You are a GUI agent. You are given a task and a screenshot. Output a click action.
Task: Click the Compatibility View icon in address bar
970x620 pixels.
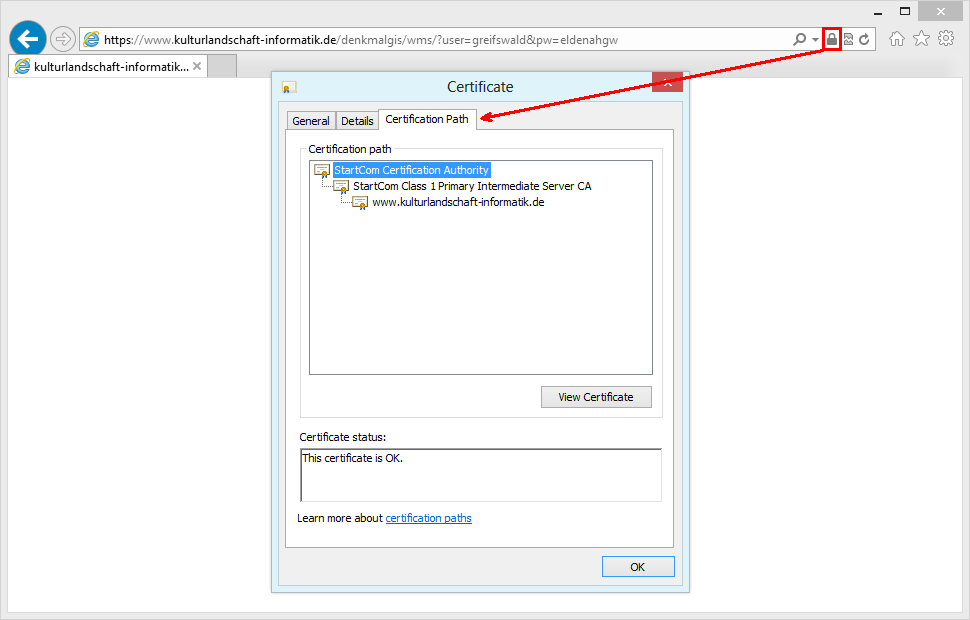[x=849, y=38]
